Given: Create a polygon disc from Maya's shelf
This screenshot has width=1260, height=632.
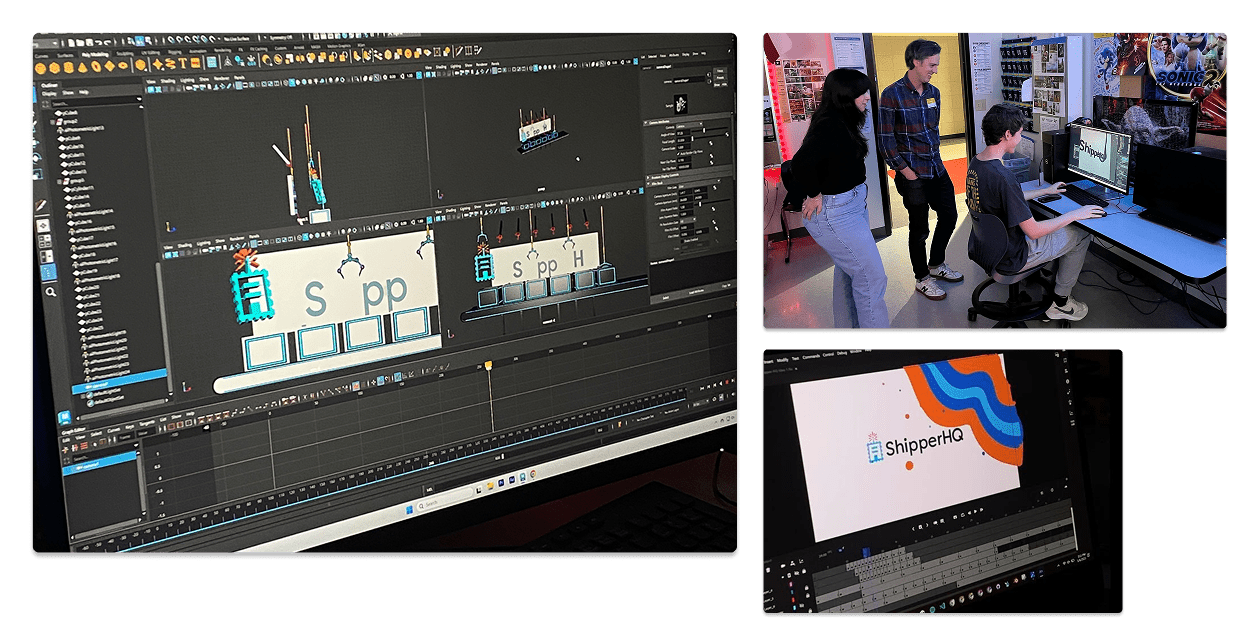Looking at the screenshot, I should click(x=125, y=66).
